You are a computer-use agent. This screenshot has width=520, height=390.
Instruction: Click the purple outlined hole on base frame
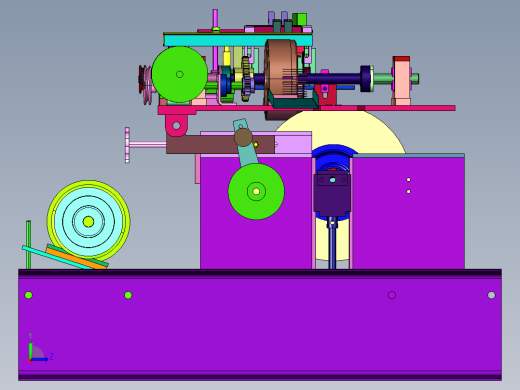coord(392,295)
